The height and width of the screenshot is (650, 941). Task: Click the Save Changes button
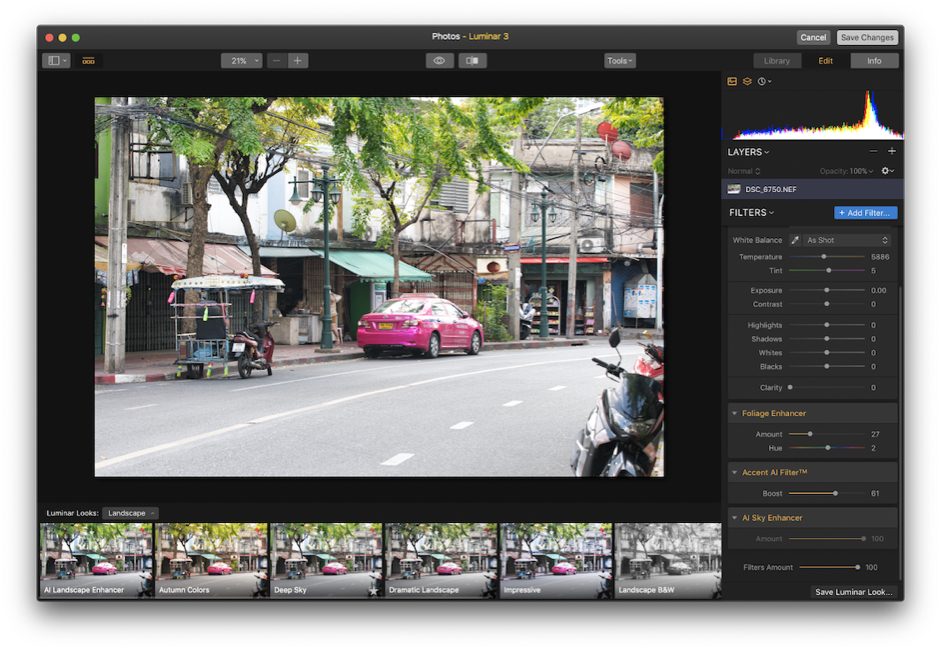(867, 37)
